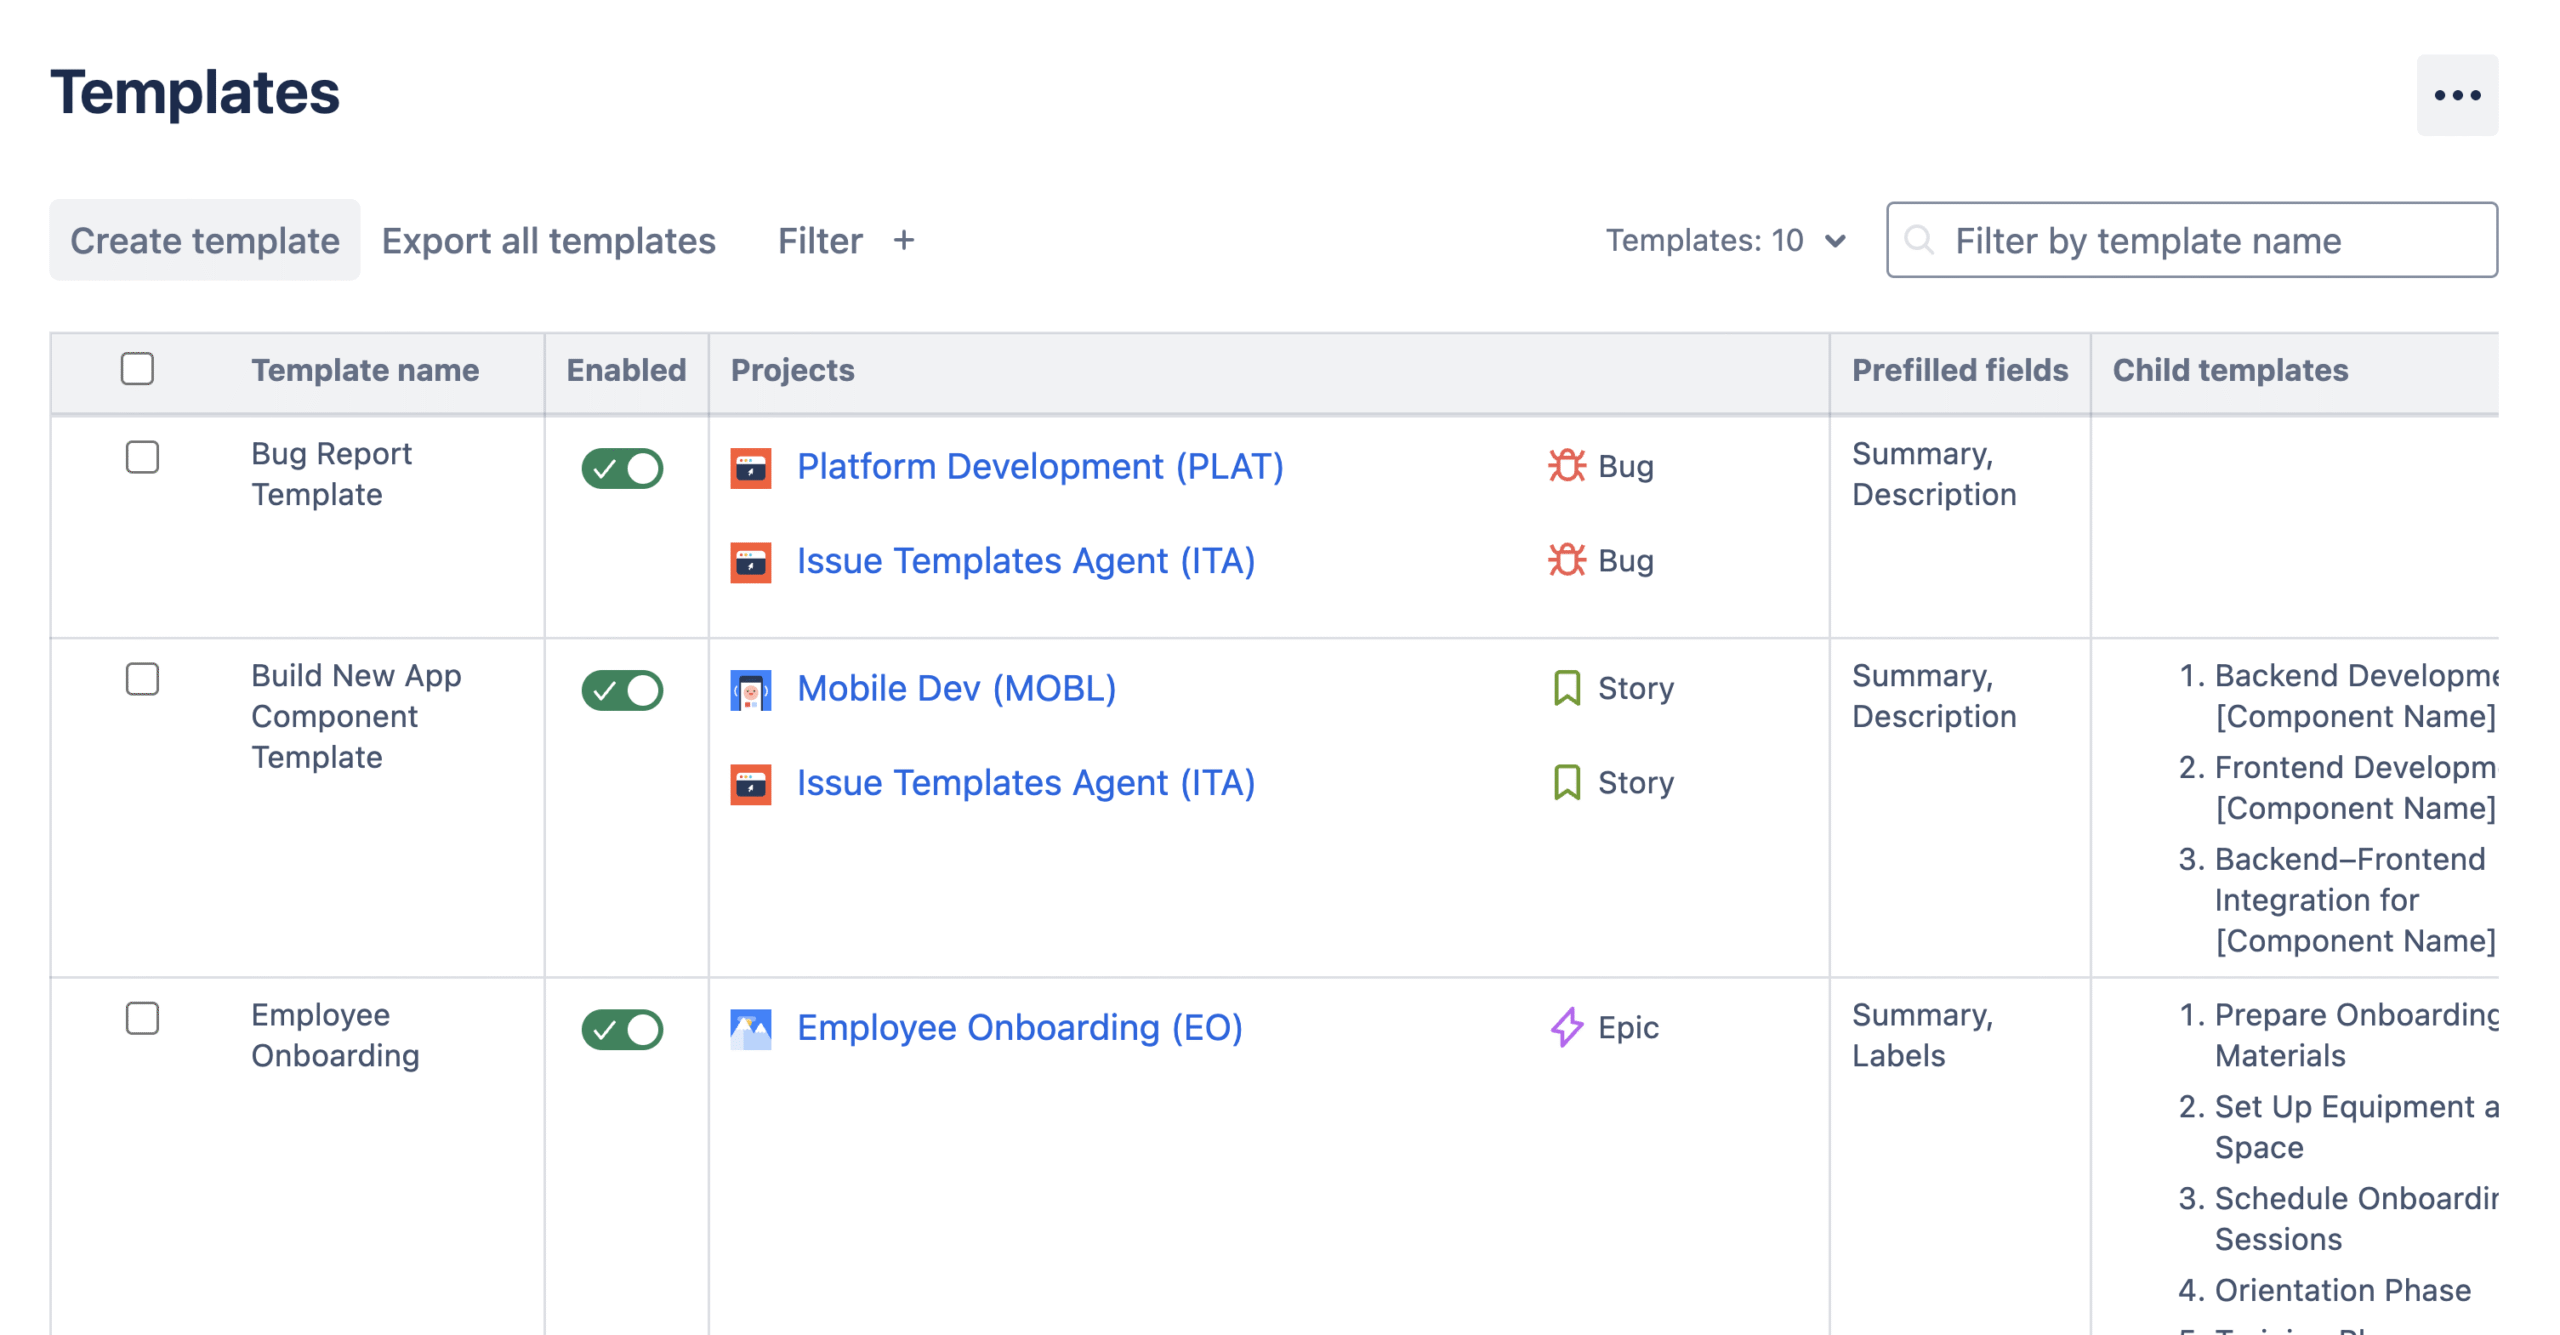
Task: Click the Story icon beside Mobile Dev
Action: click(x=1566, y=688)
